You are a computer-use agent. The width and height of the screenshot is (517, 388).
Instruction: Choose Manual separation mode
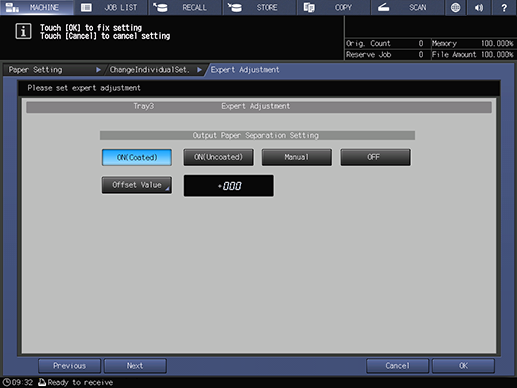coord(297,157)
